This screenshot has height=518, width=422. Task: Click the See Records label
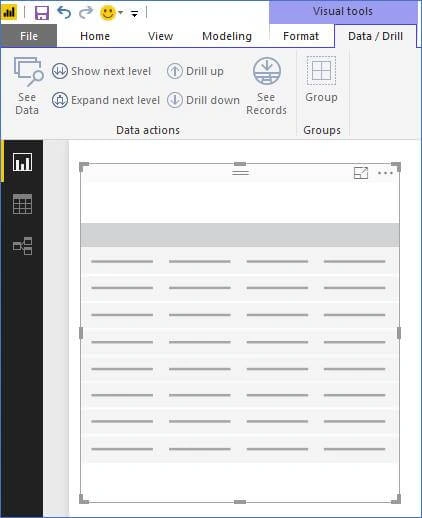tap(266, 104)
